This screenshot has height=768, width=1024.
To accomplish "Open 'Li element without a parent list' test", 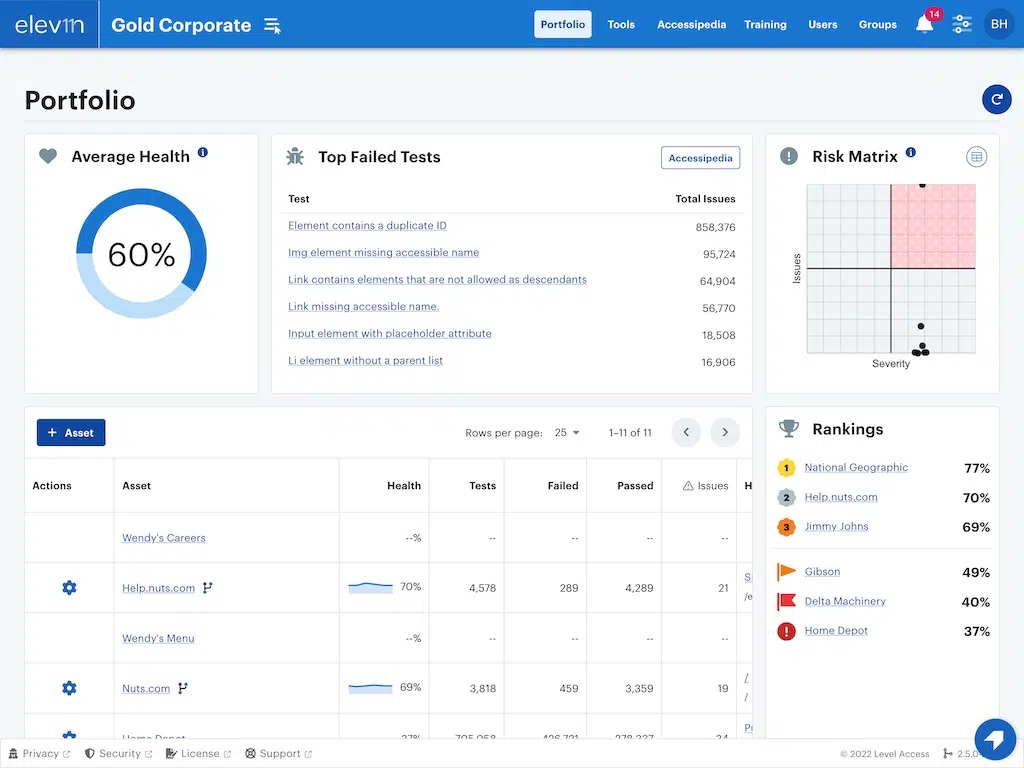I will (365, 360).
